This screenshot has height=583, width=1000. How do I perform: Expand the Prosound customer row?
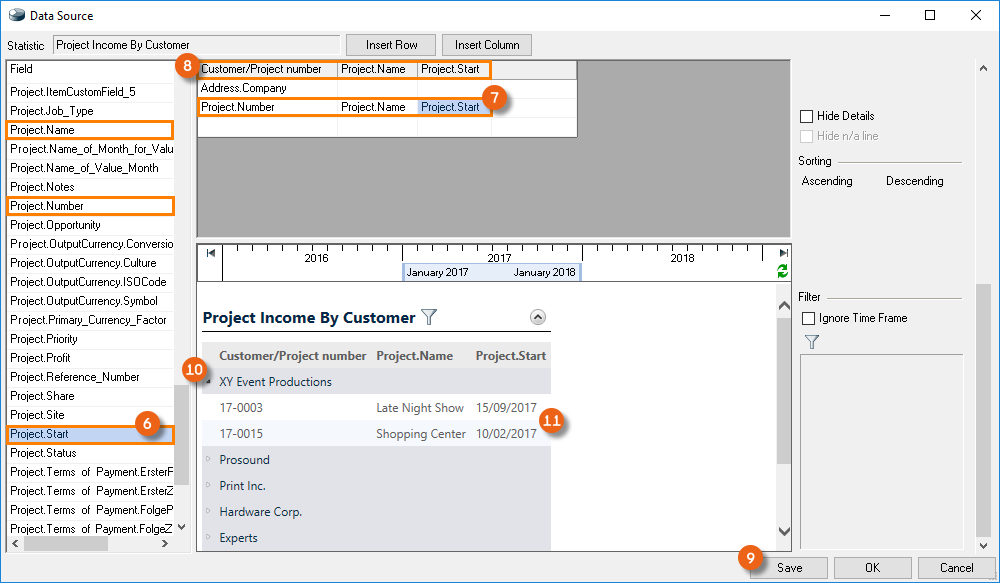click(209, 460)
